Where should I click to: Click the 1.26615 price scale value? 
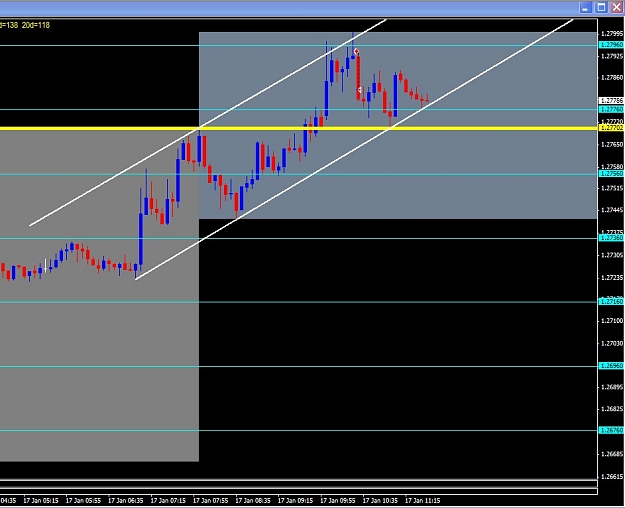point(612,476)
